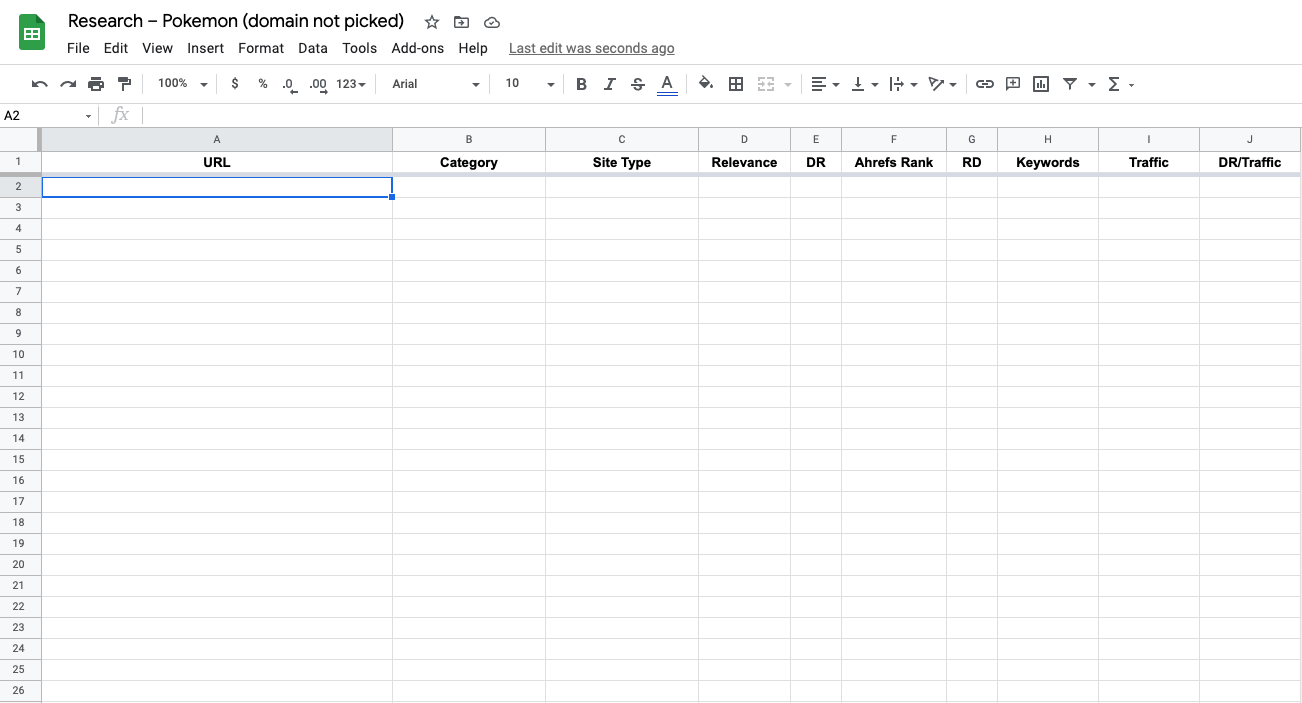
Task: Open the text rotation dropdown
Action: point(942,84)
